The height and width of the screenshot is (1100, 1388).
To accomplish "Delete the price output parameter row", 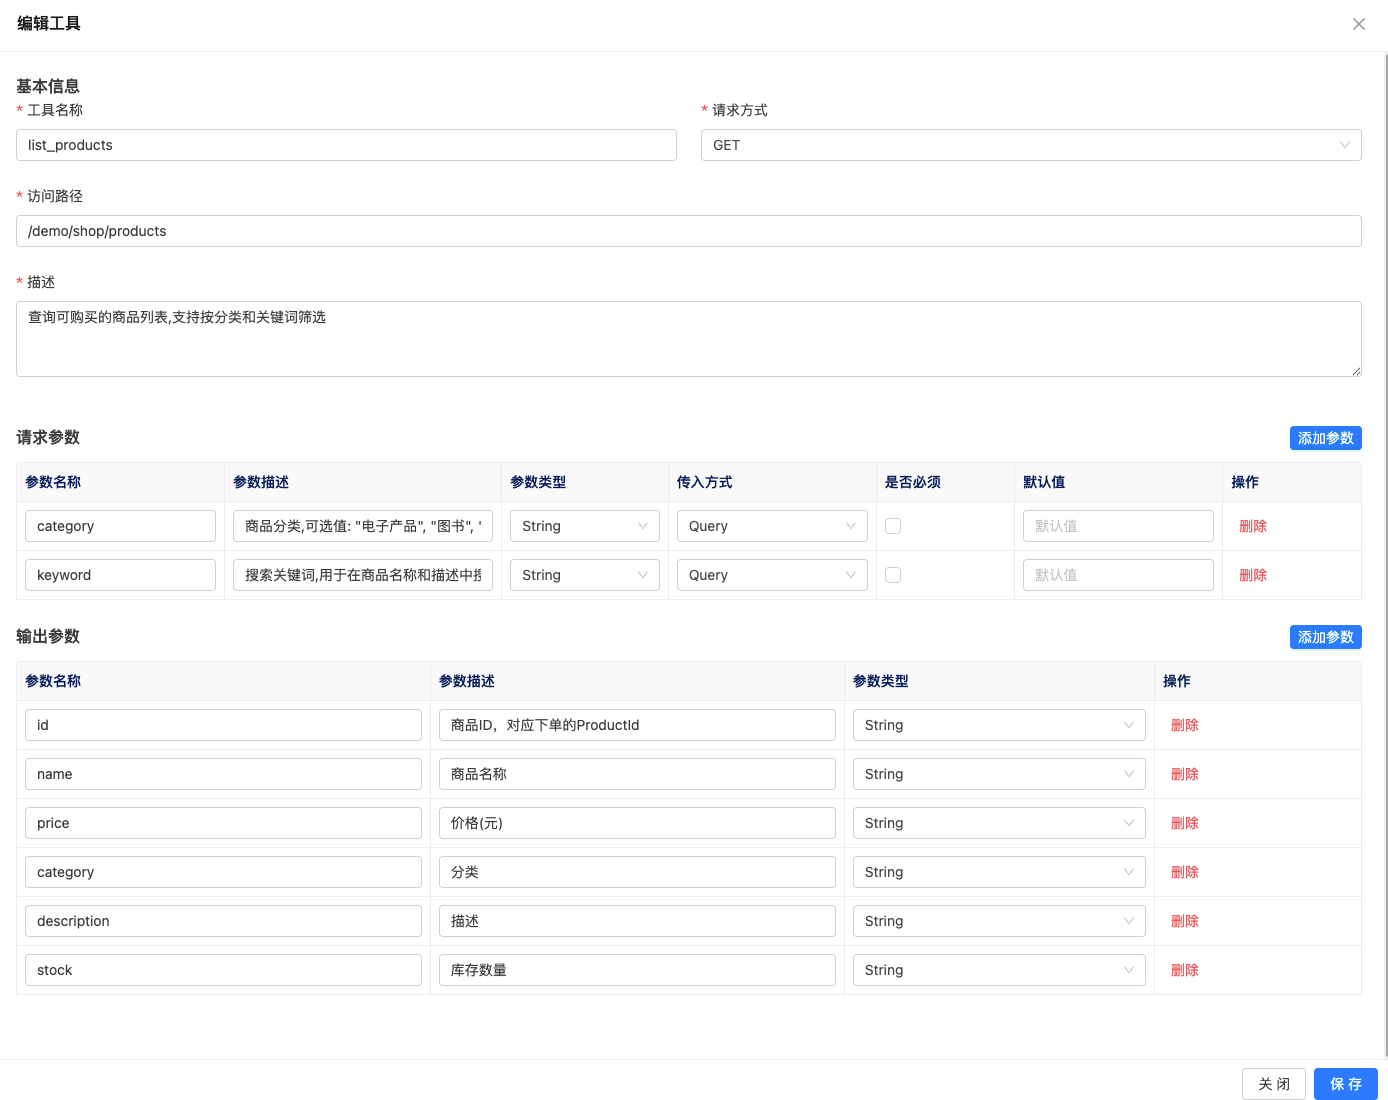I will (1184, 823).
